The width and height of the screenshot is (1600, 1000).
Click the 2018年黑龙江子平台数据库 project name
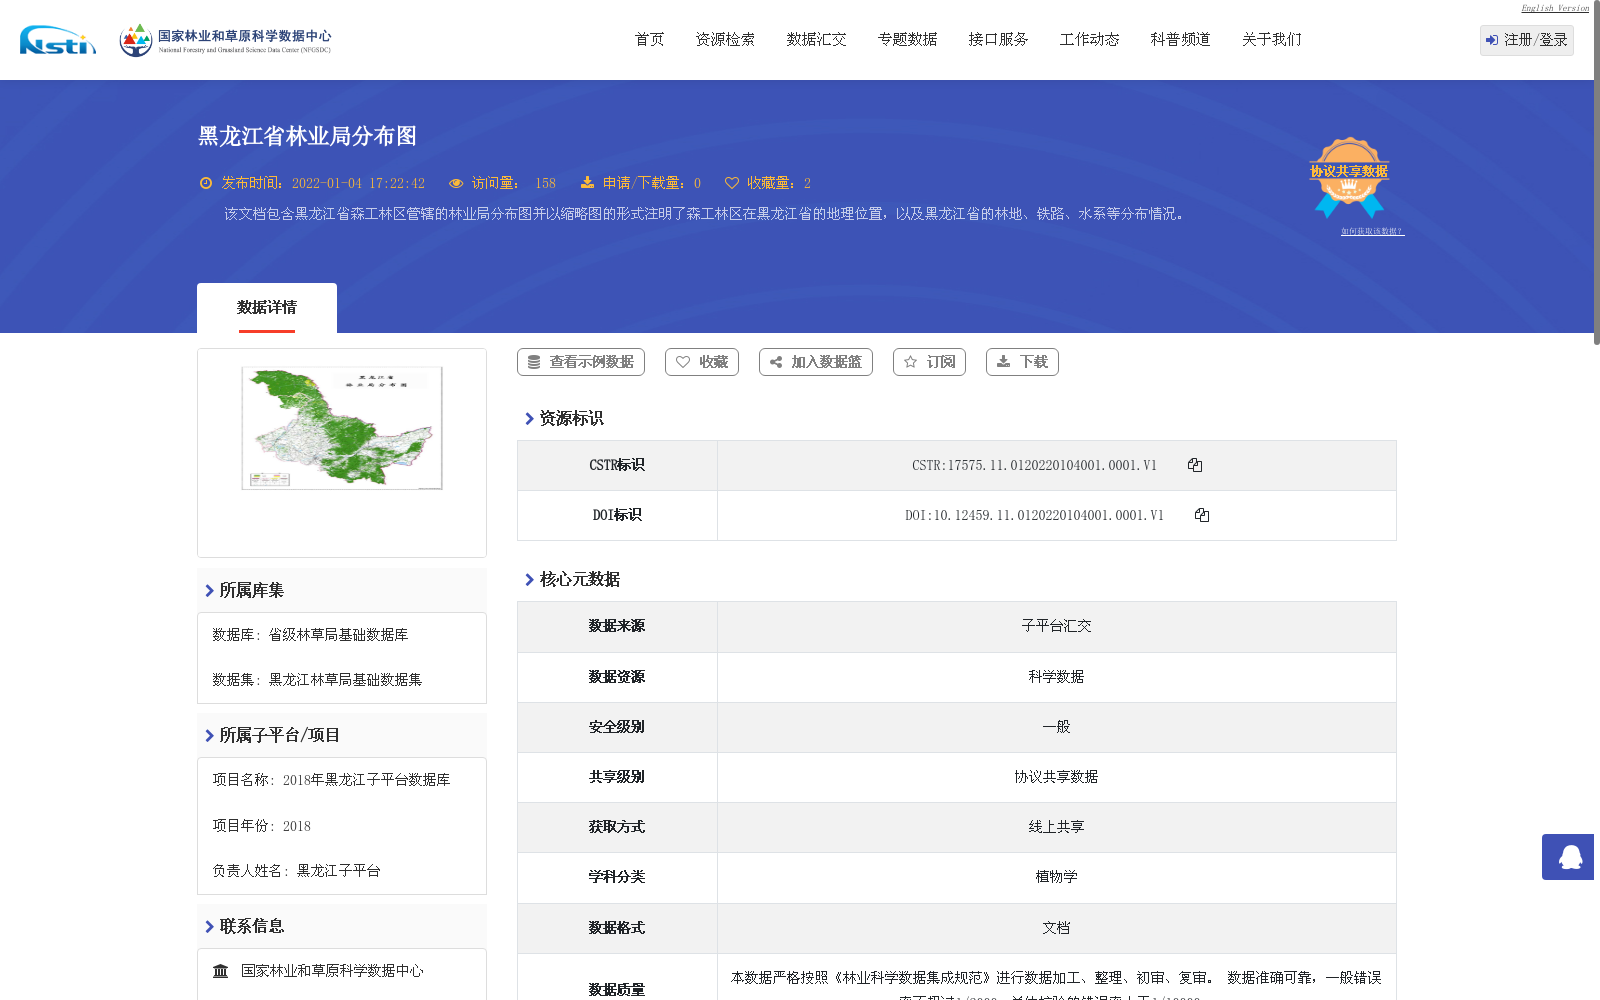click(366, 780)
